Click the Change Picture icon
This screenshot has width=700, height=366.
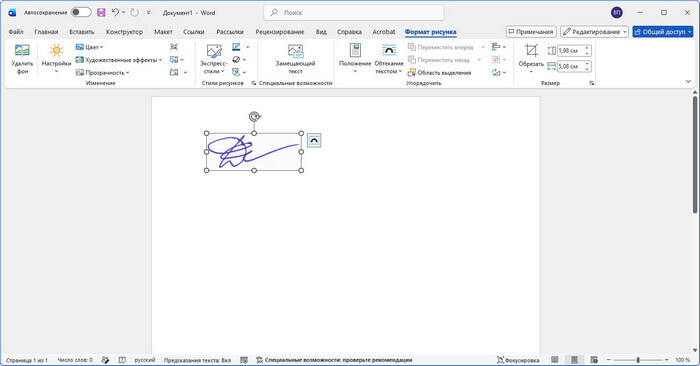click(x=174, y=60)
